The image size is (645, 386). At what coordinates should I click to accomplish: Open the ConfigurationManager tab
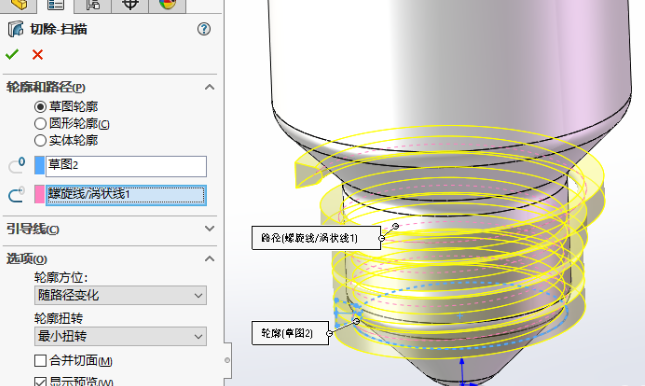[x=93, y=5]
